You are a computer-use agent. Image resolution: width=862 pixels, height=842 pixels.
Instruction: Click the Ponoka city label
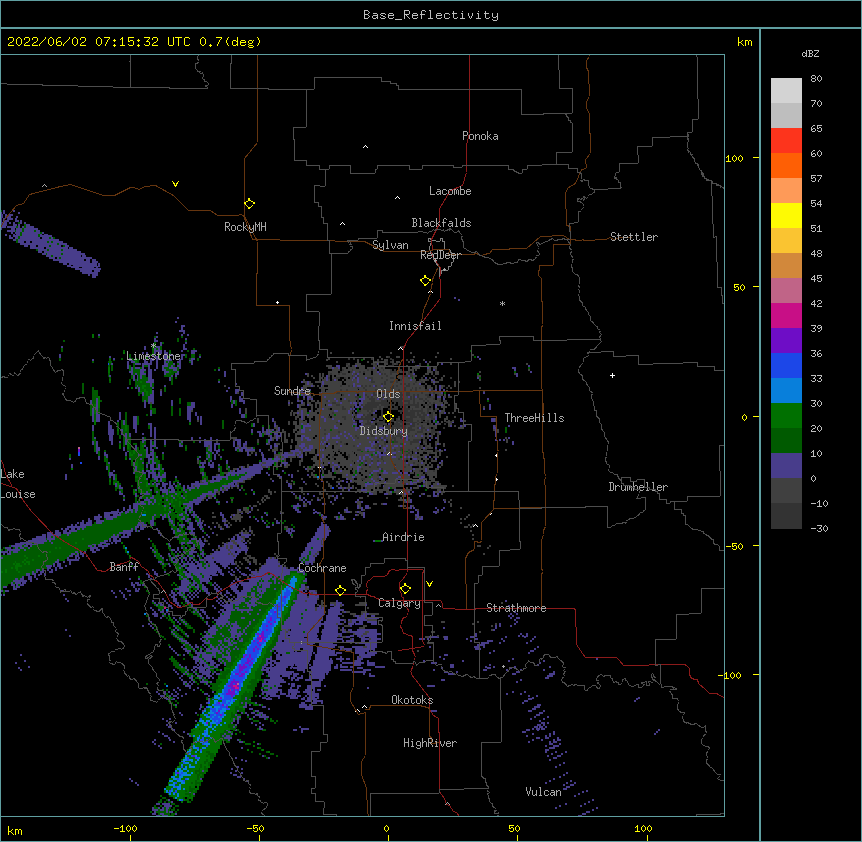(480, 136)
